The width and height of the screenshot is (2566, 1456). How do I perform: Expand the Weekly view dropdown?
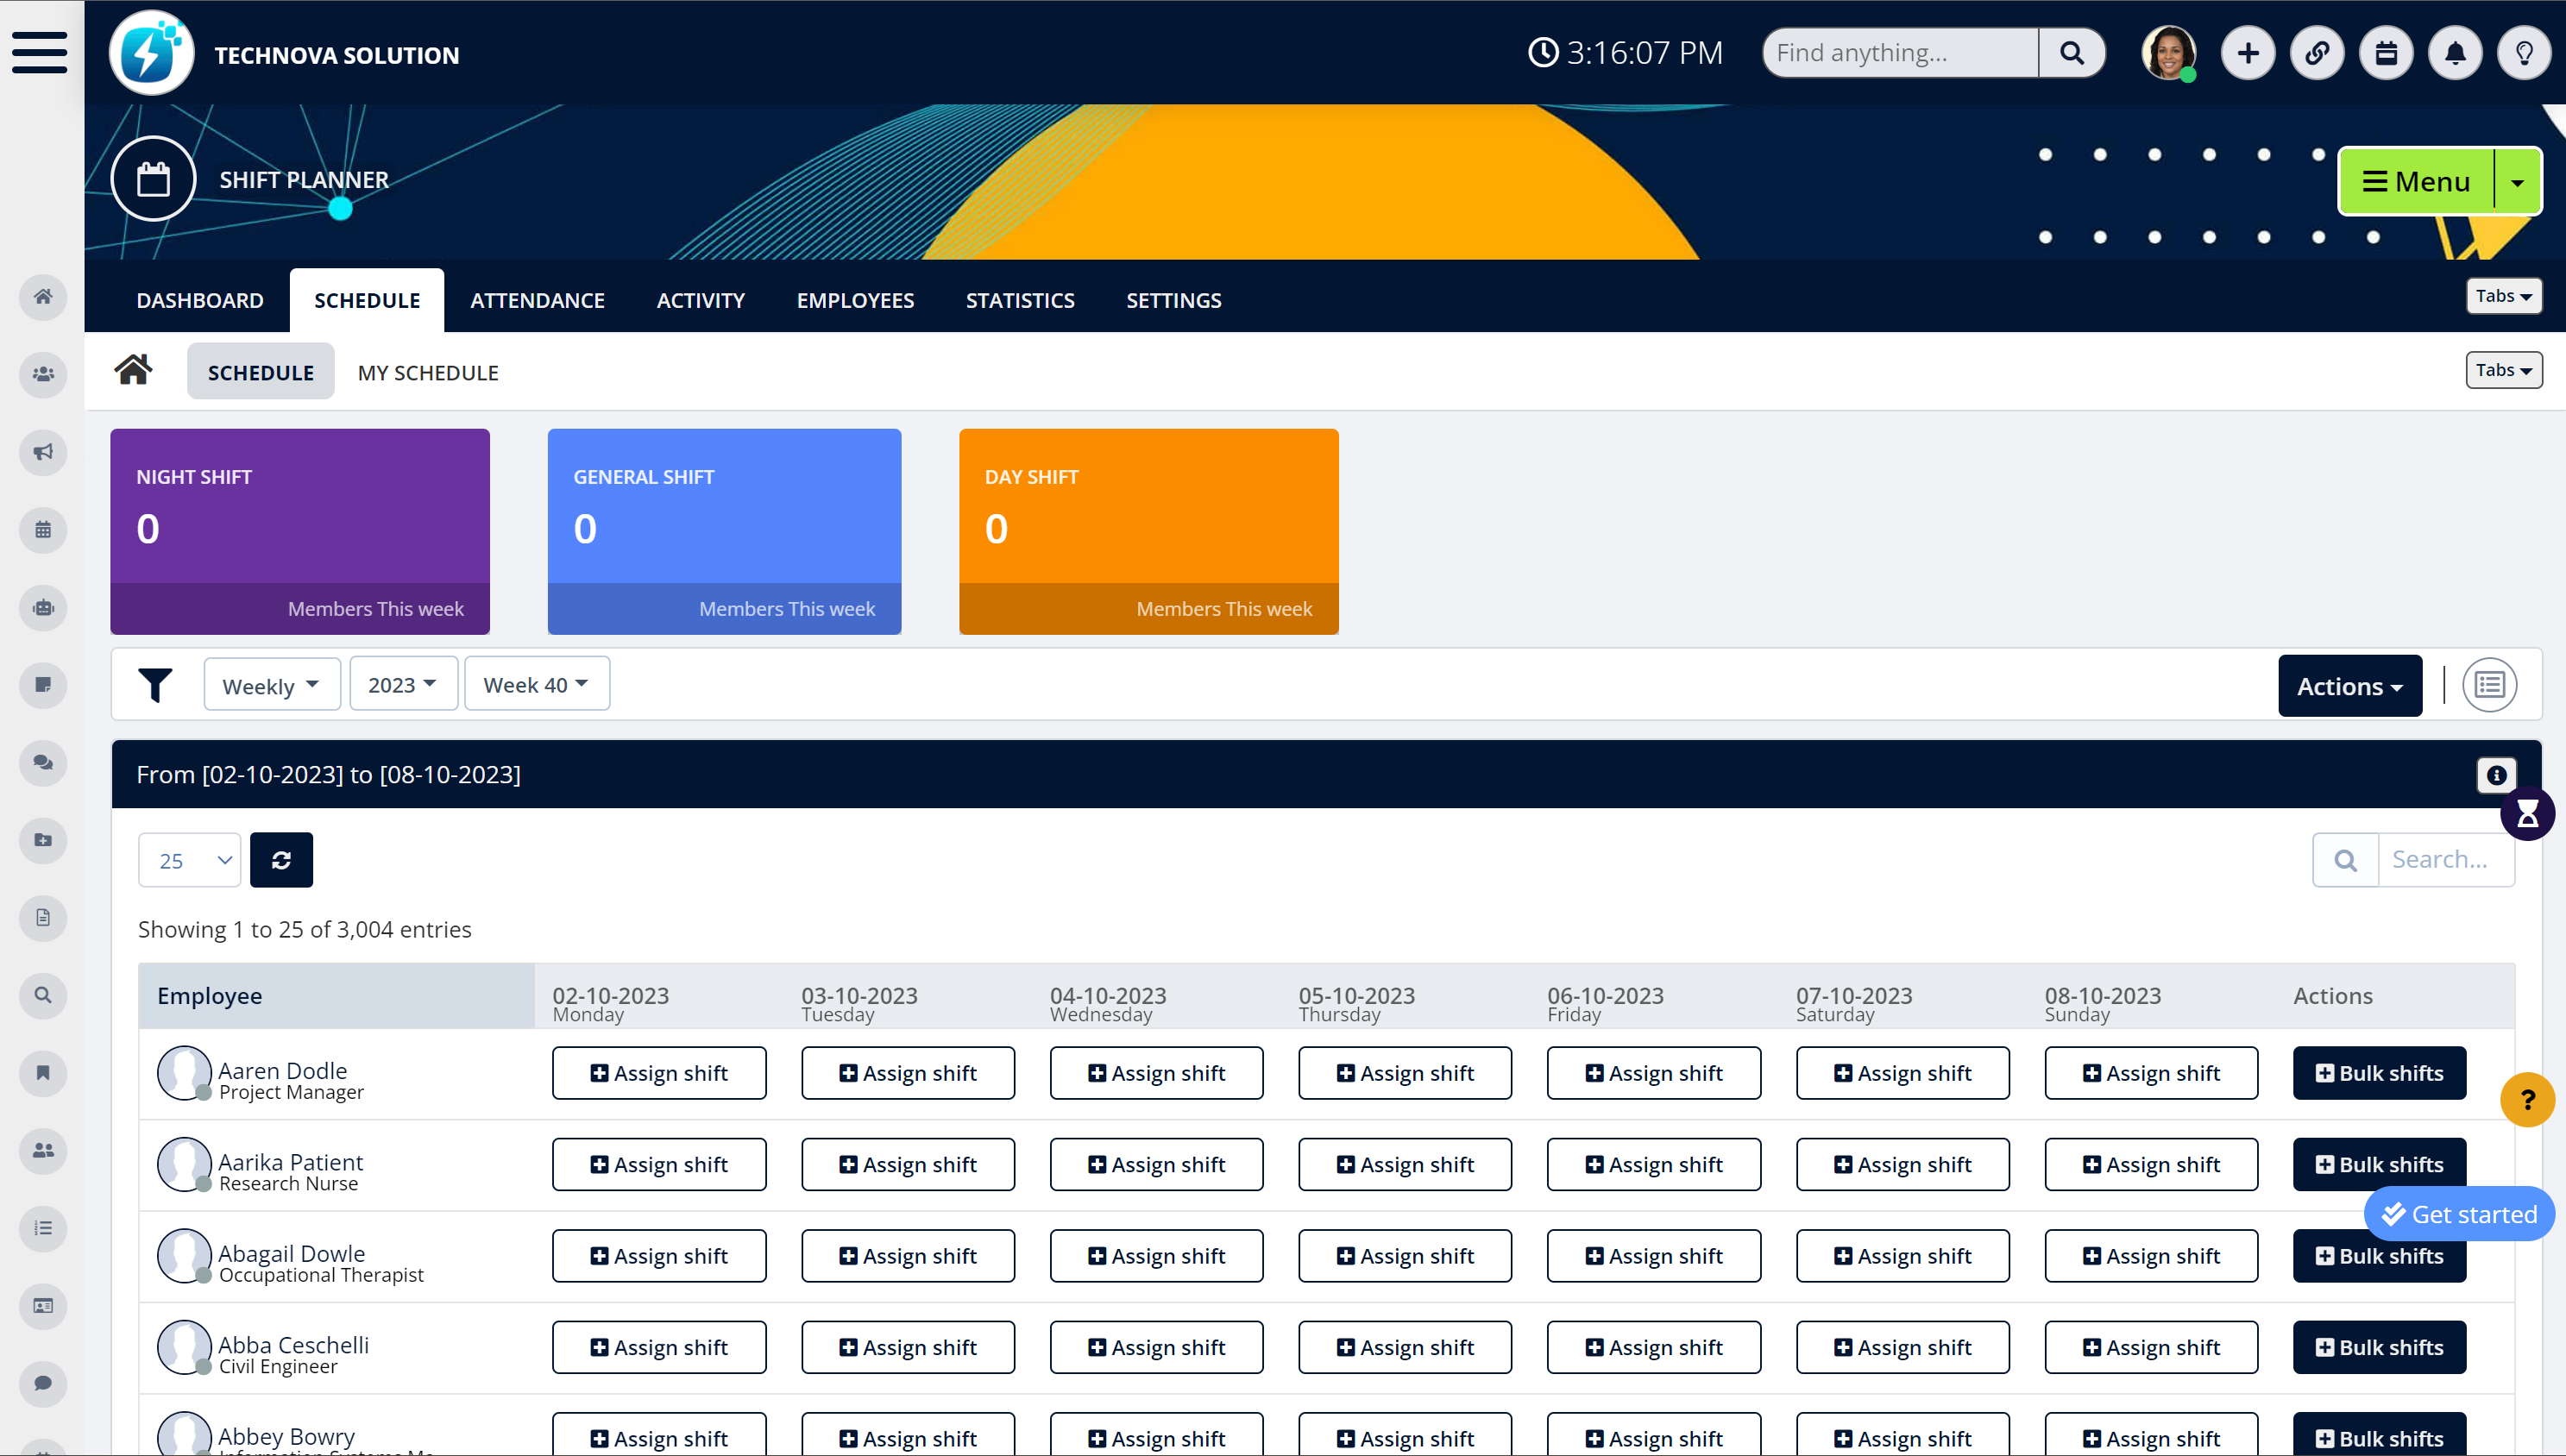click(x=271, y=685)
